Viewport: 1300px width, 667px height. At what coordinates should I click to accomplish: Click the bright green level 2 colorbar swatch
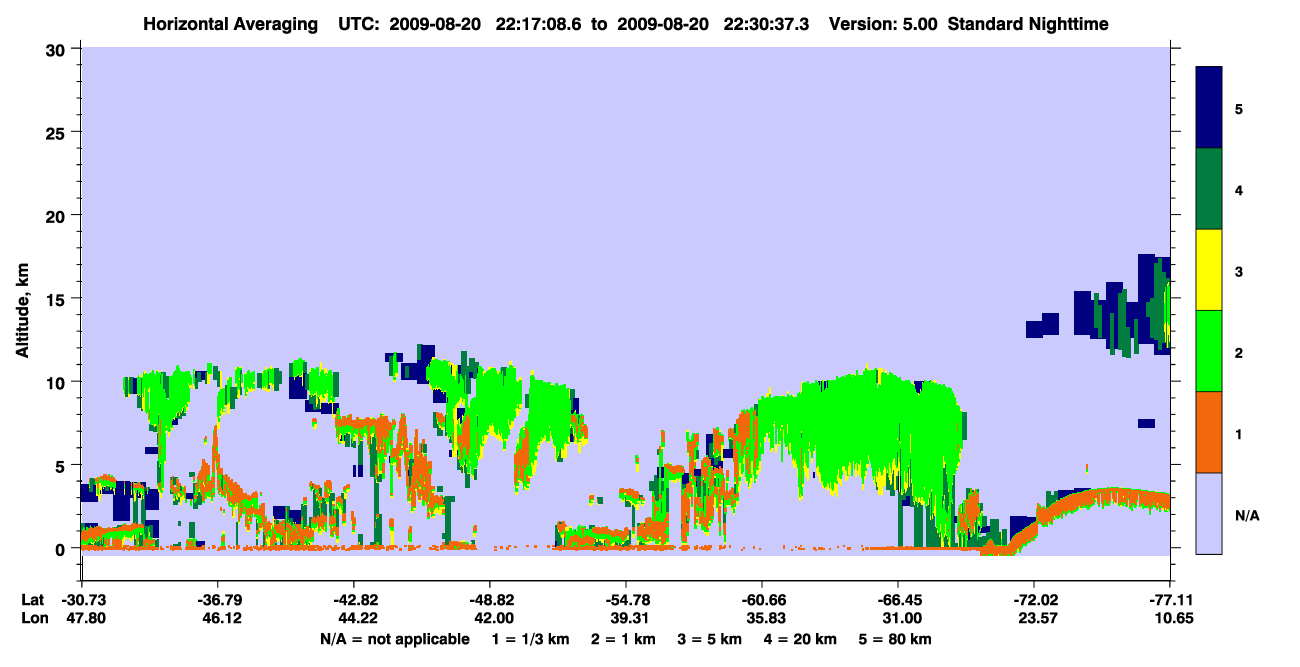tap(1209, 351)
